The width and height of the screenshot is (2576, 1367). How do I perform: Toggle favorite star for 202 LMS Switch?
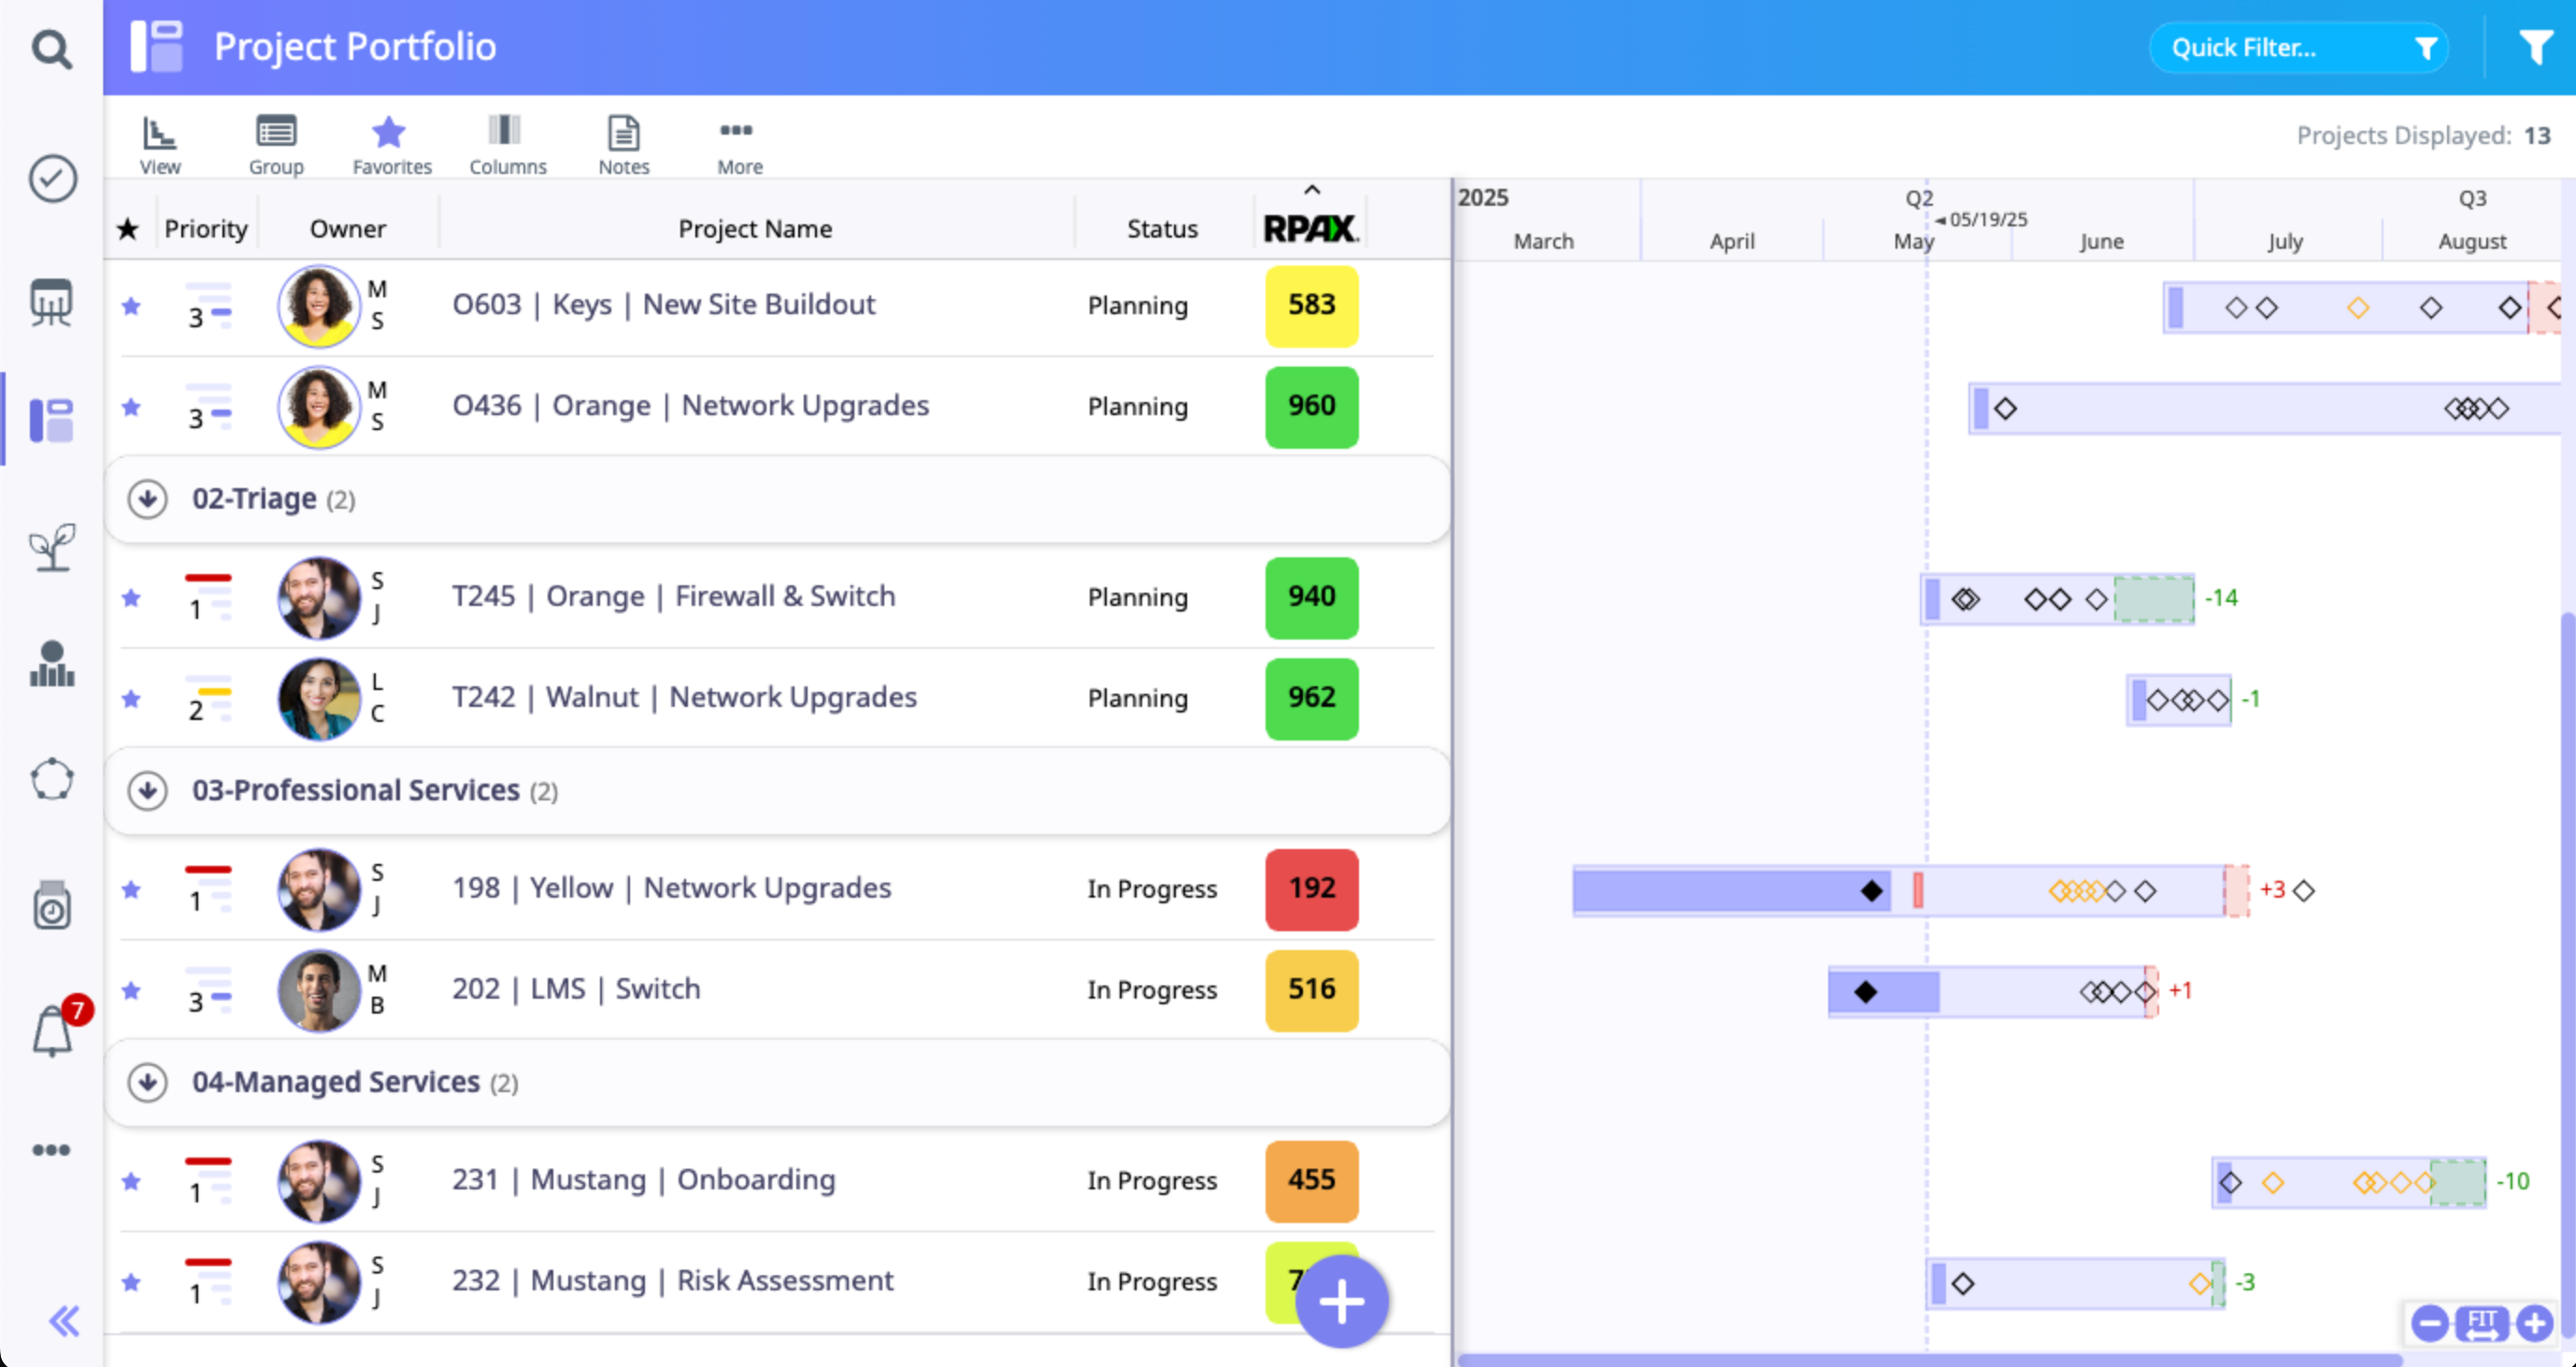pos(131,990)
